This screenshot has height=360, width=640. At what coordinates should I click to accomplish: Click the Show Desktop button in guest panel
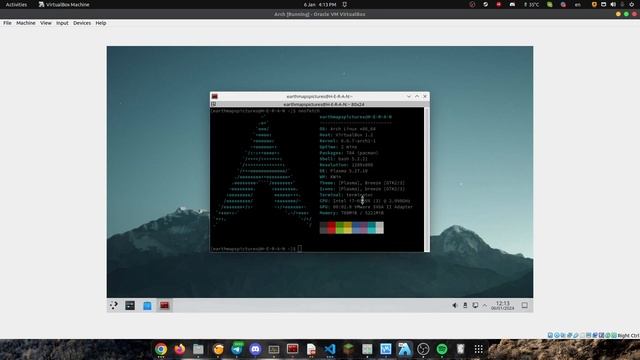coord(524,305)
